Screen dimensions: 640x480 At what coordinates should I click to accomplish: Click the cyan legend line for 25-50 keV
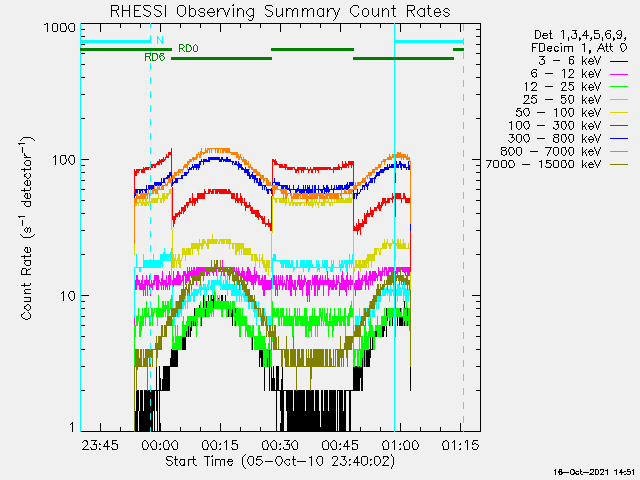click(x=619, y=100)
